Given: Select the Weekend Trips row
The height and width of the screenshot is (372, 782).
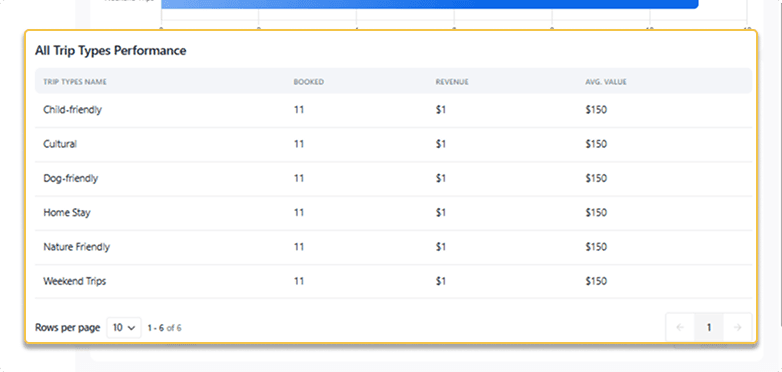Looking at the screenshot, I should tap(393, 281).
